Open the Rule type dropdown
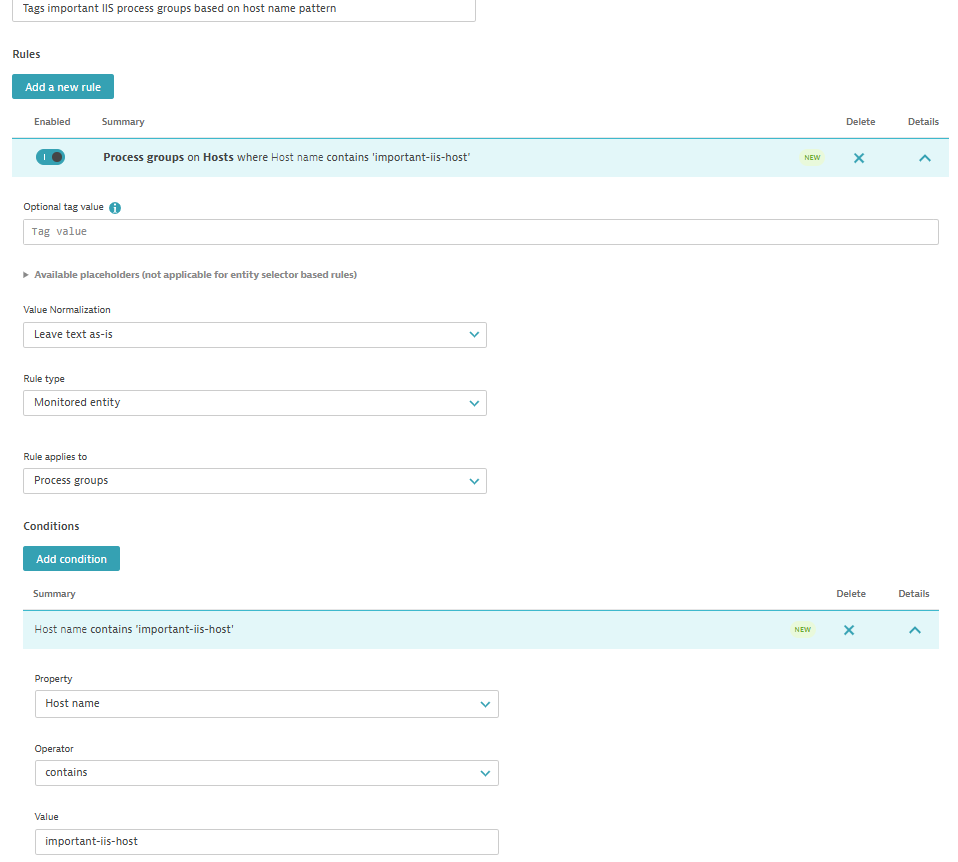958x862 pixels. 254,403
